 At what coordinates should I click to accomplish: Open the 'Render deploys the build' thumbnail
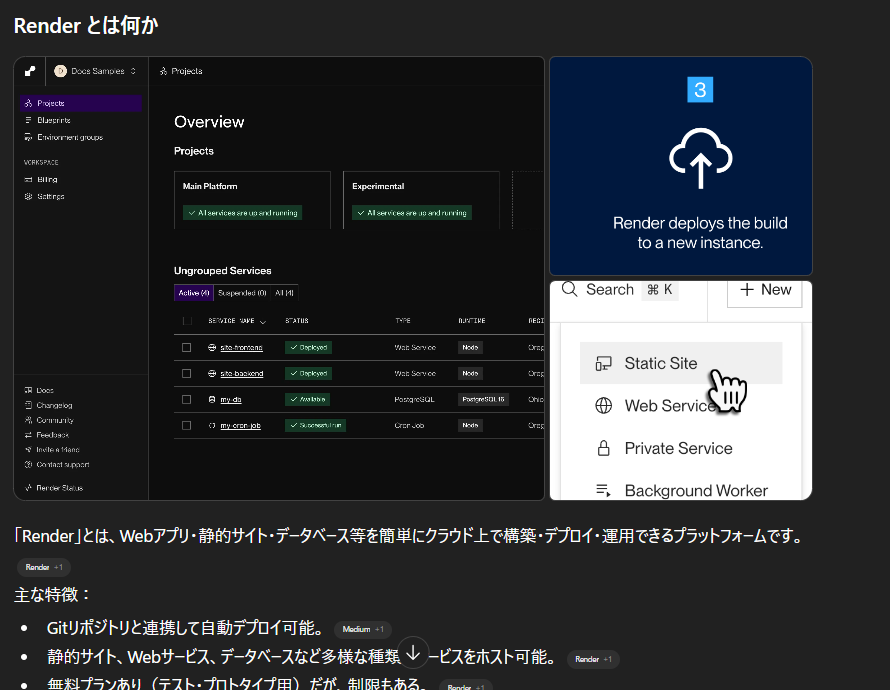tap(681, 166)
